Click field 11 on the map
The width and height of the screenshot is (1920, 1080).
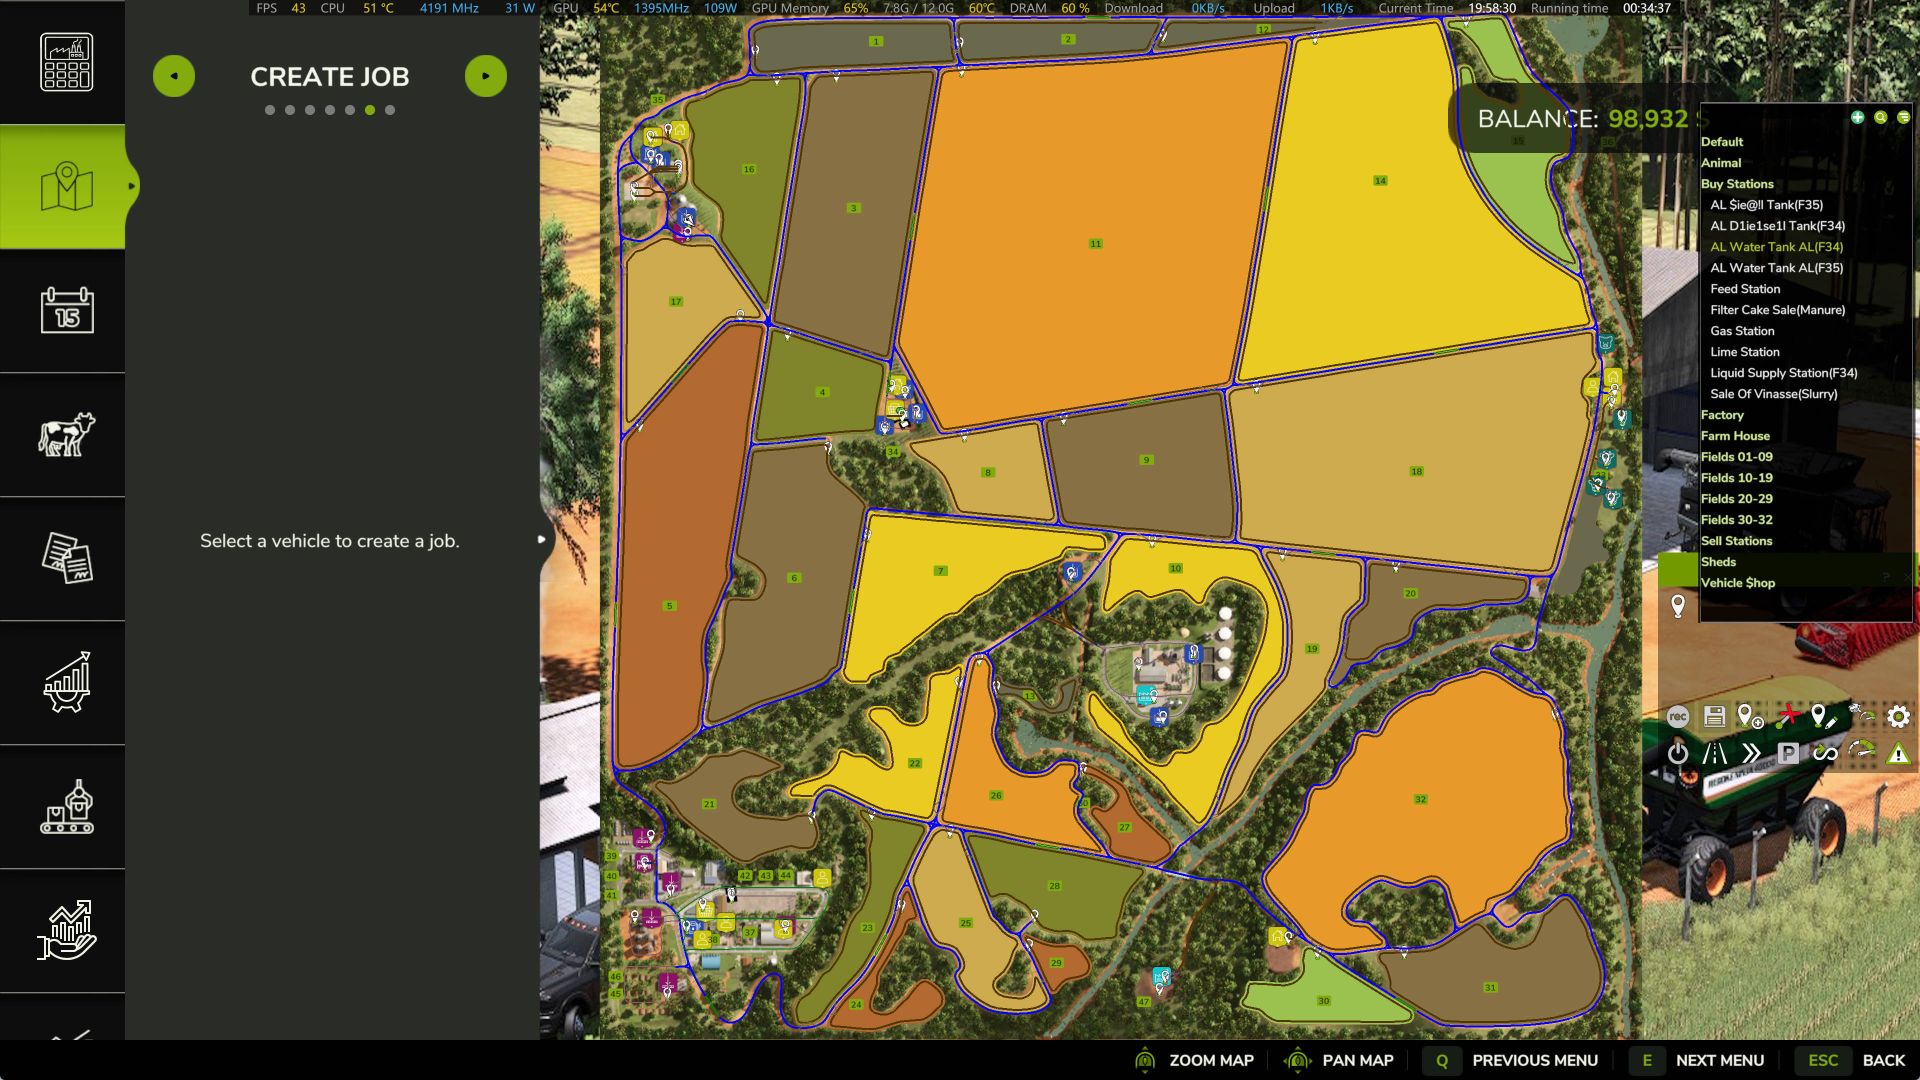click(x=1095, y=243)
